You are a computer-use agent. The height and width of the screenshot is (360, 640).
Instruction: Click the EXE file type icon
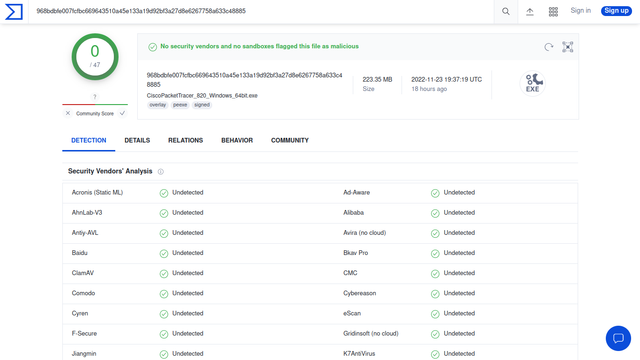coord(532,83)
